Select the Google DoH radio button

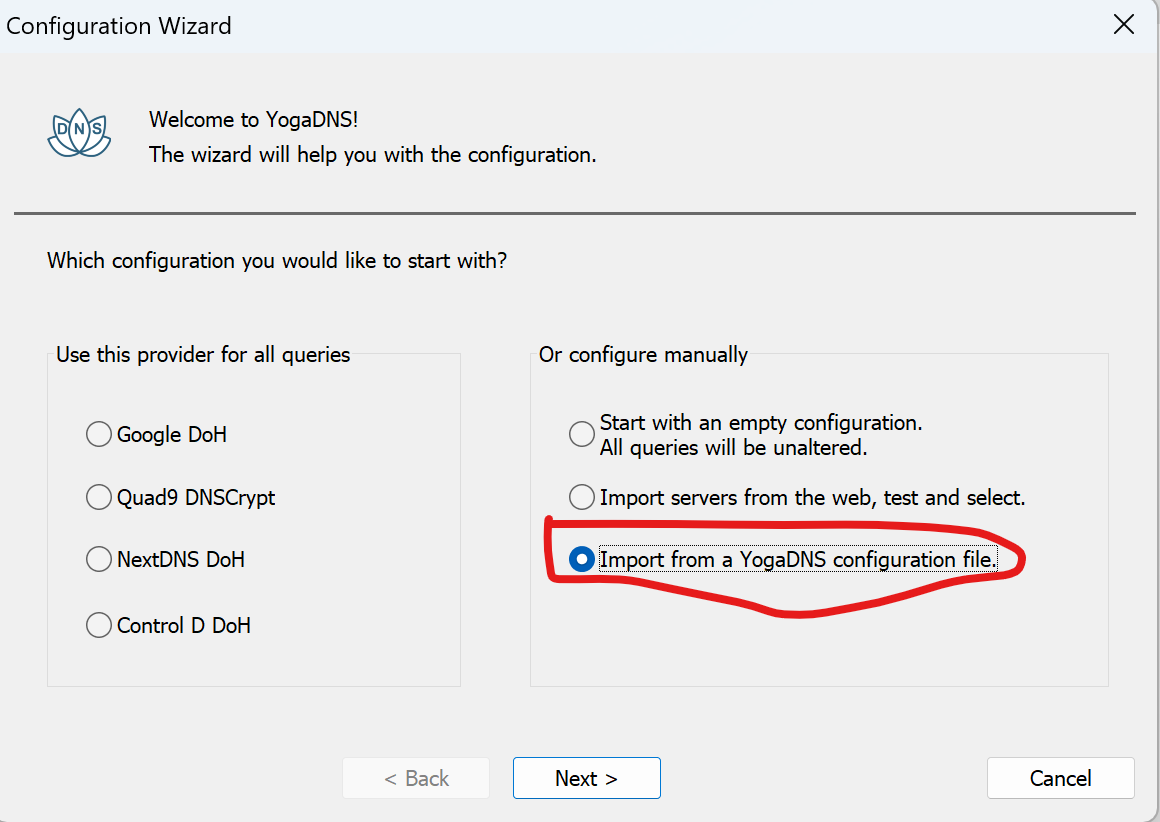tap(99, 435)
